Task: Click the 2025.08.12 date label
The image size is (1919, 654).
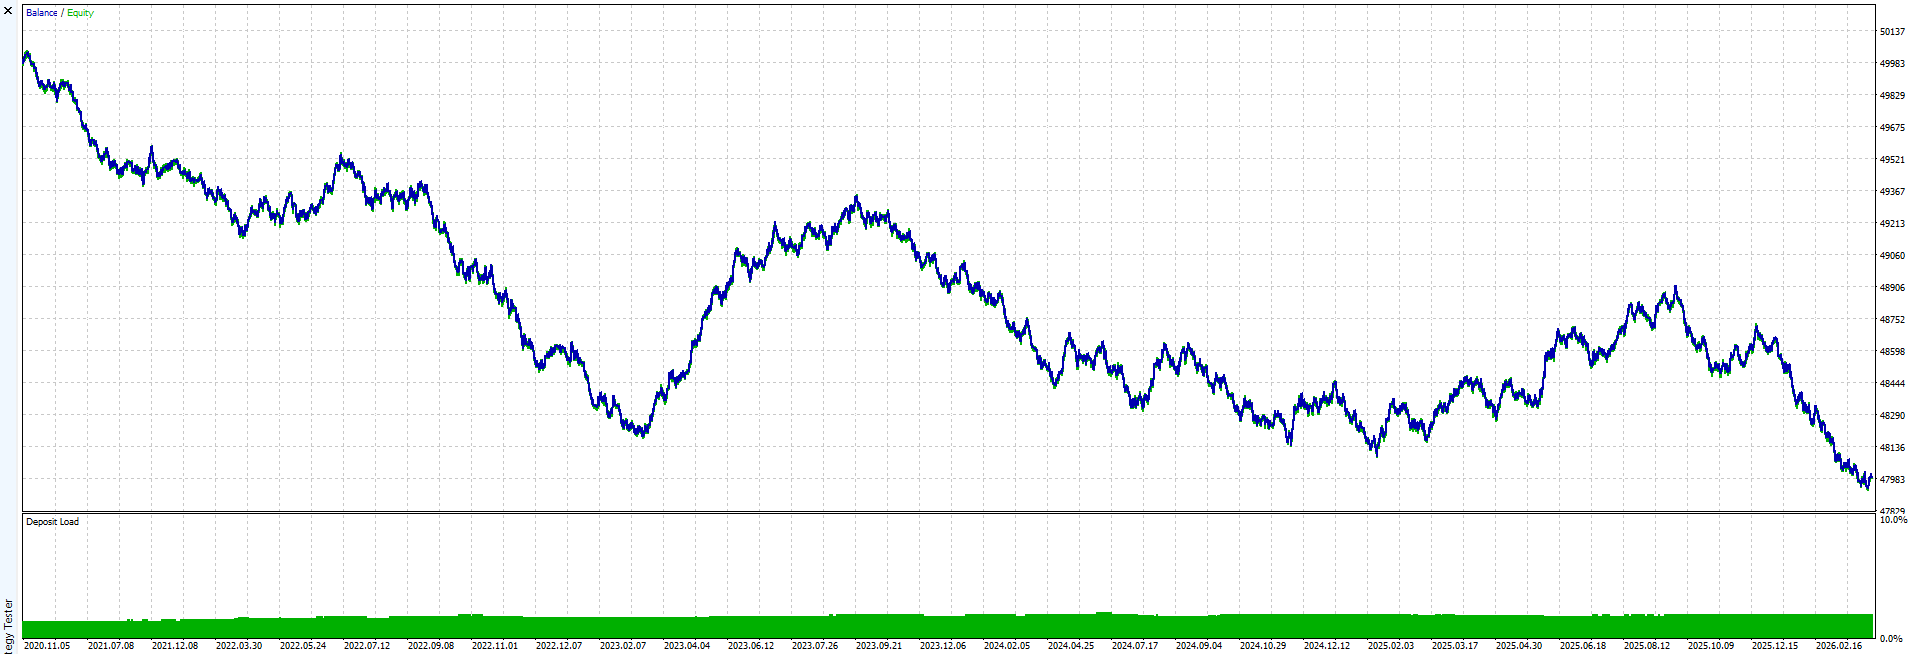Action: 1646,646
